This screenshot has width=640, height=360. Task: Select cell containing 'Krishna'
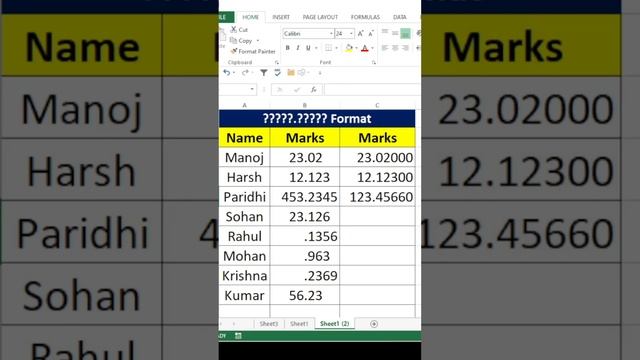tap(244, 276)
